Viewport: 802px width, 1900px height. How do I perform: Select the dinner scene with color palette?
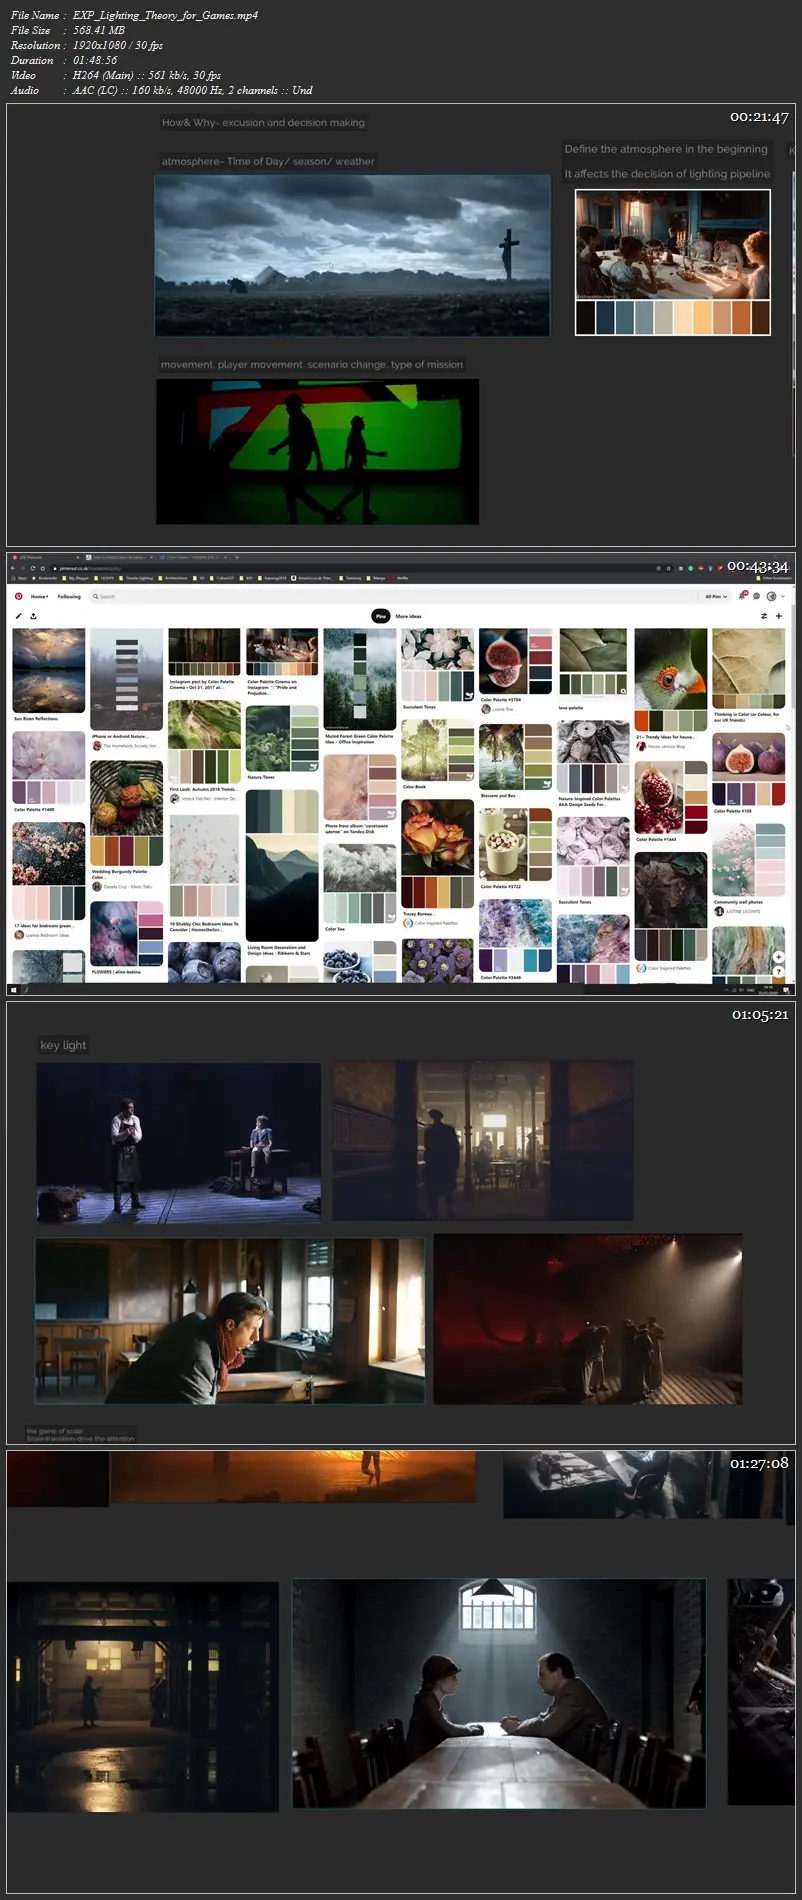click(673, 263)
